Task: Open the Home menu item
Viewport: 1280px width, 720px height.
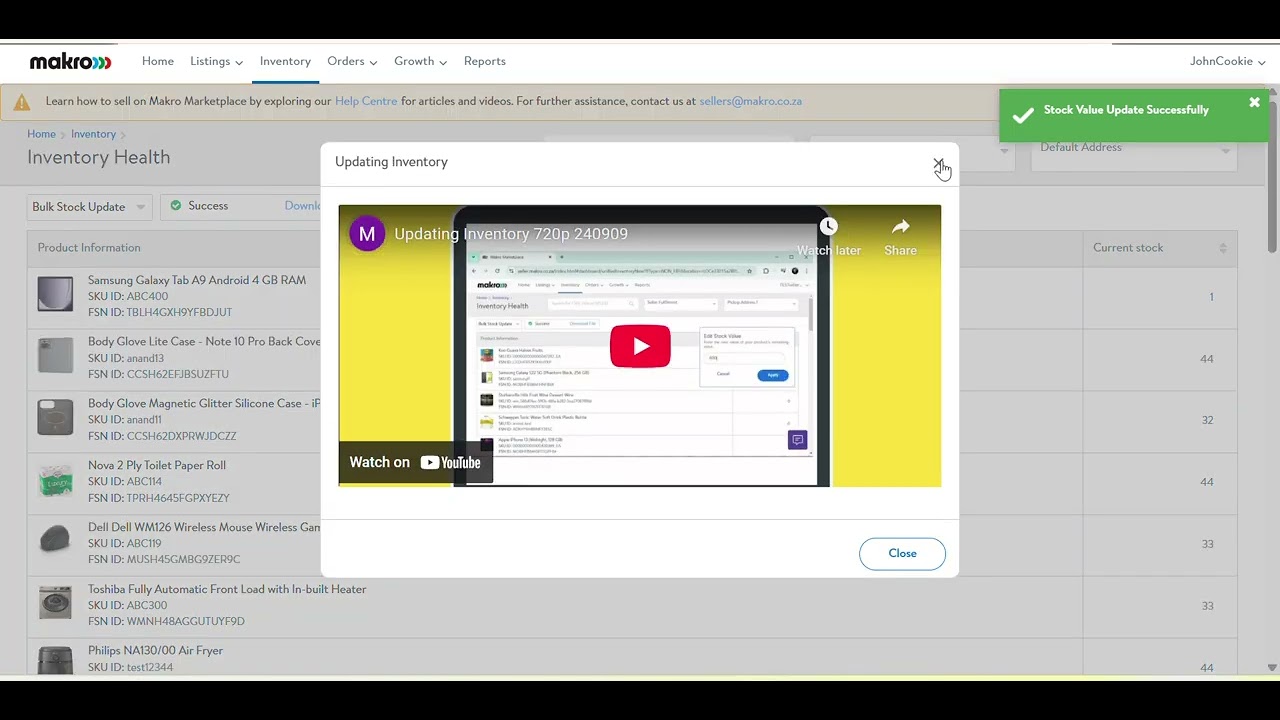Action: [x=158, y=61]
